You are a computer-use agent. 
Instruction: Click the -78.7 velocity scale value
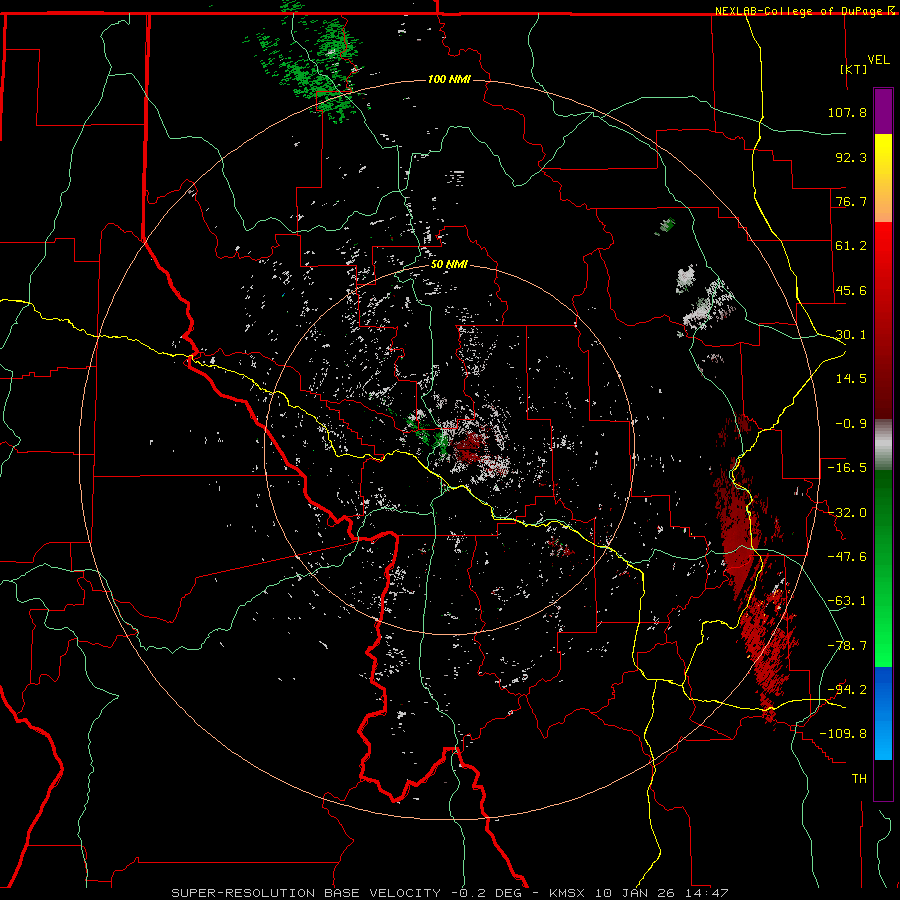click(847, 646)
